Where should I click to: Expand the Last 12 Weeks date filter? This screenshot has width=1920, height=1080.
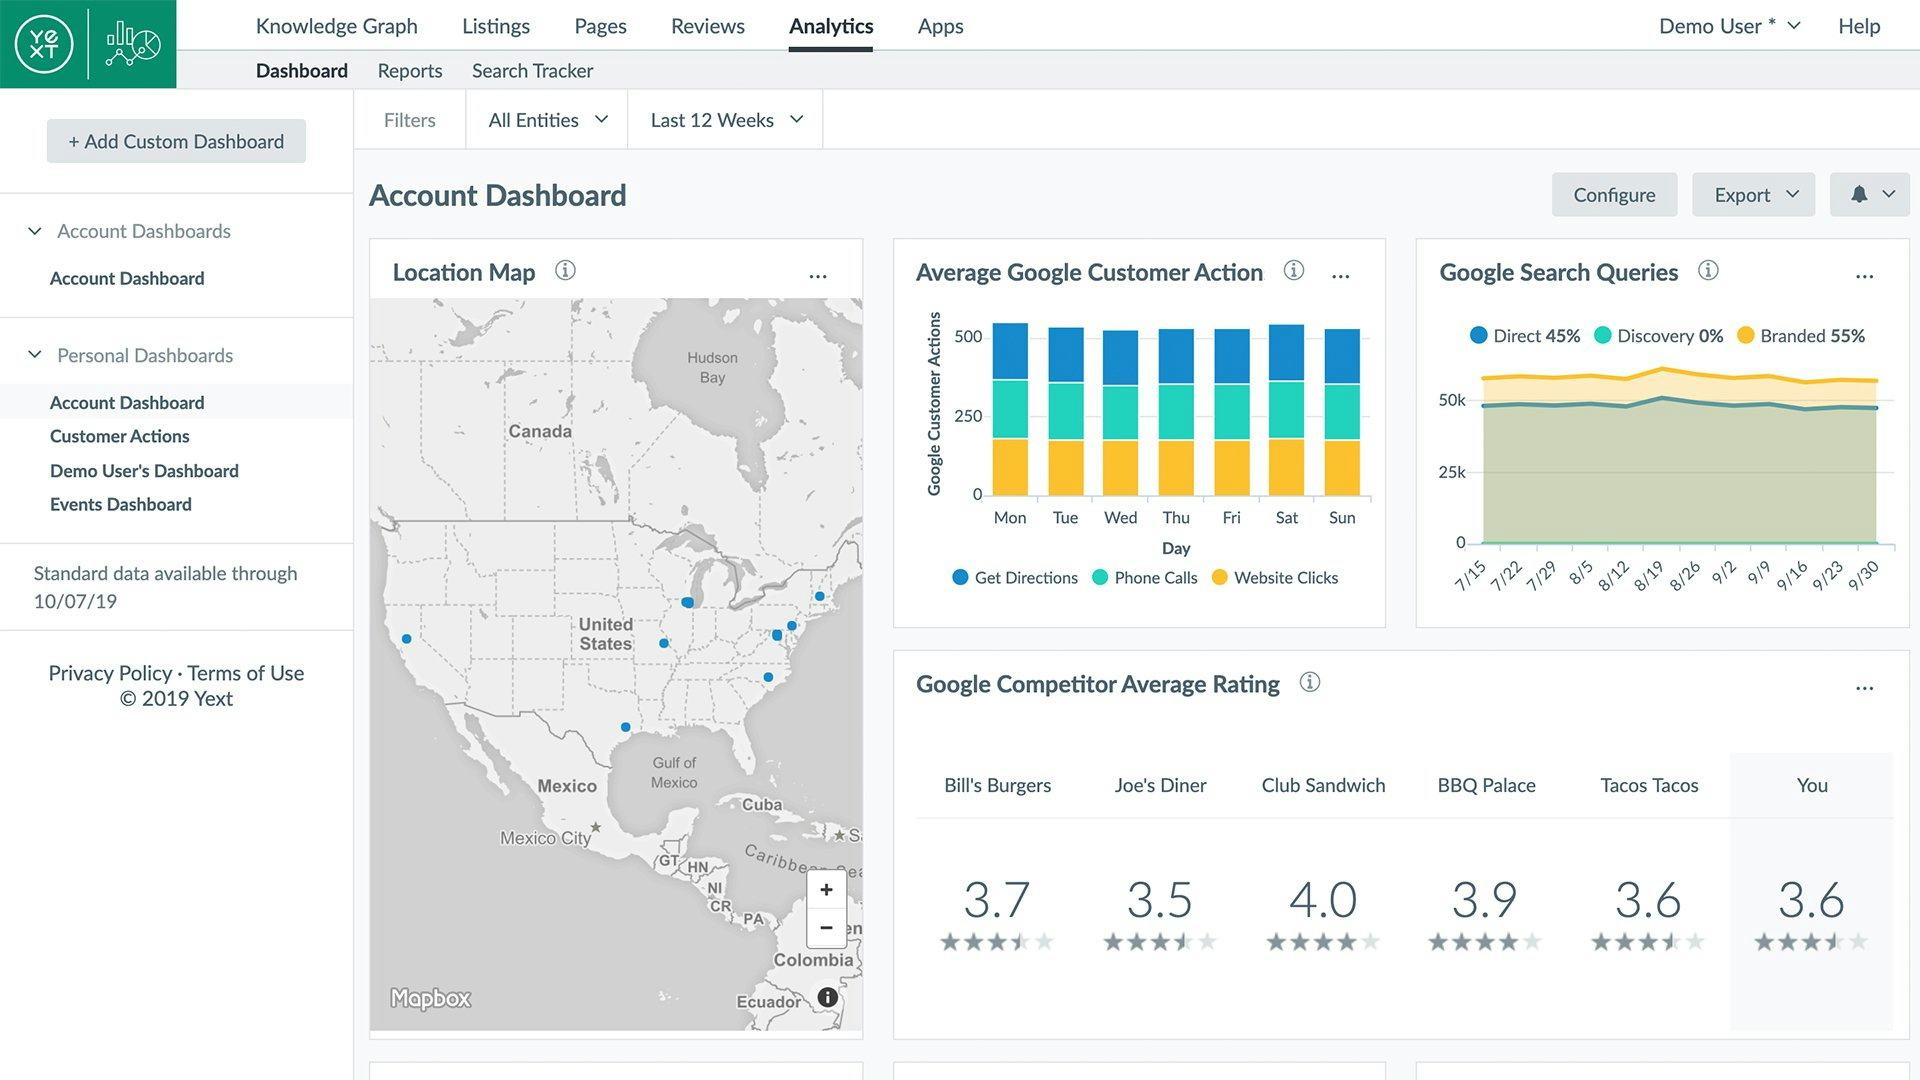(x=725, y=120)
